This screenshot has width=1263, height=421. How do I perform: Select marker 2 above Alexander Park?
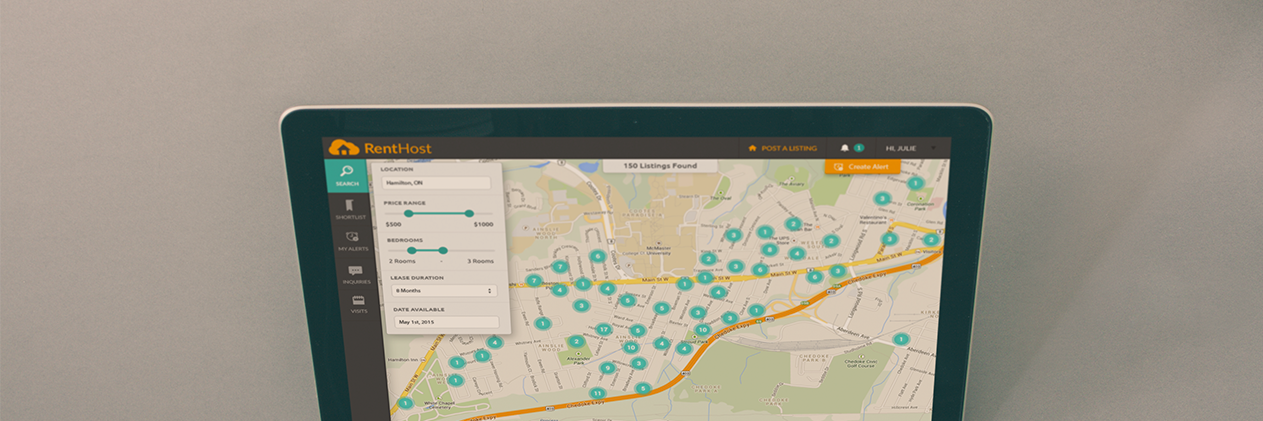tap(576, 342)
